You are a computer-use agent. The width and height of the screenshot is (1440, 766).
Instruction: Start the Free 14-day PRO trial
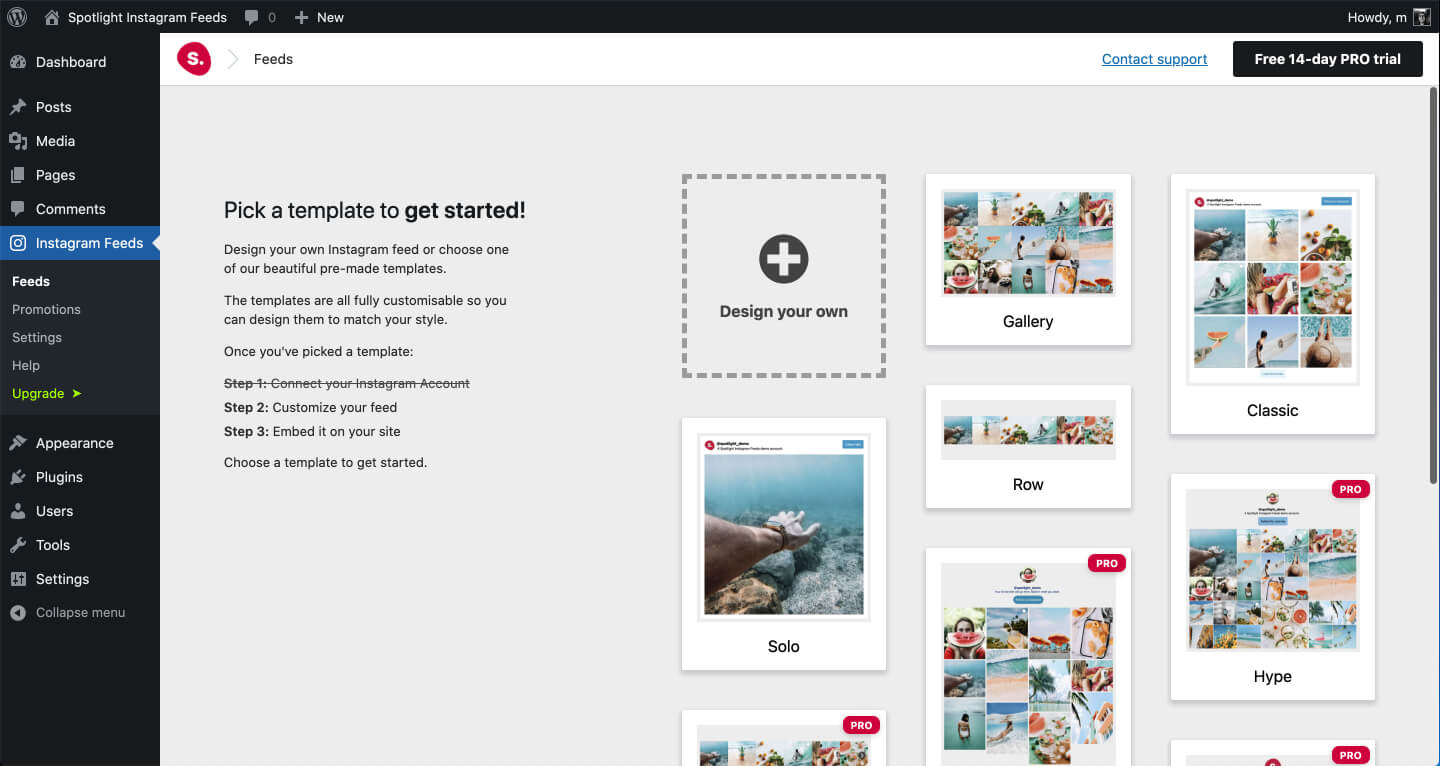point(1327,59)
